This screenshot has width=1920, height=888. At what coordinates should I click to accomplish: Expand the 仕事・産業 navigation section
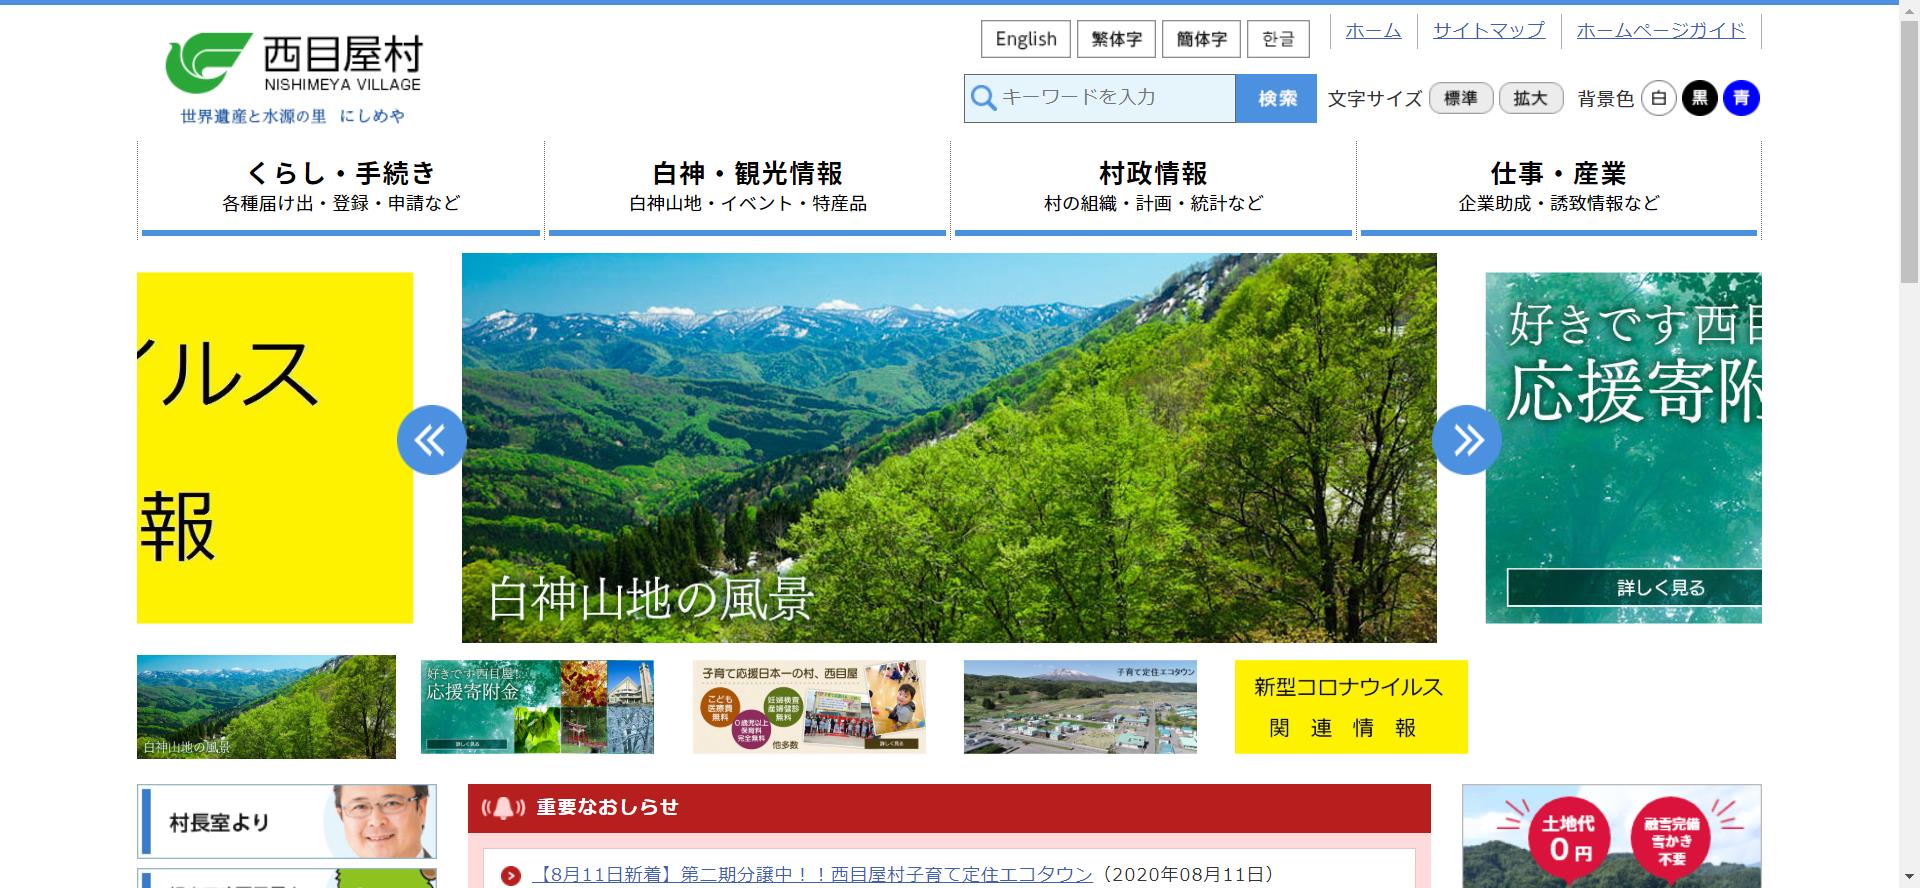click(x=1558, y=187)
